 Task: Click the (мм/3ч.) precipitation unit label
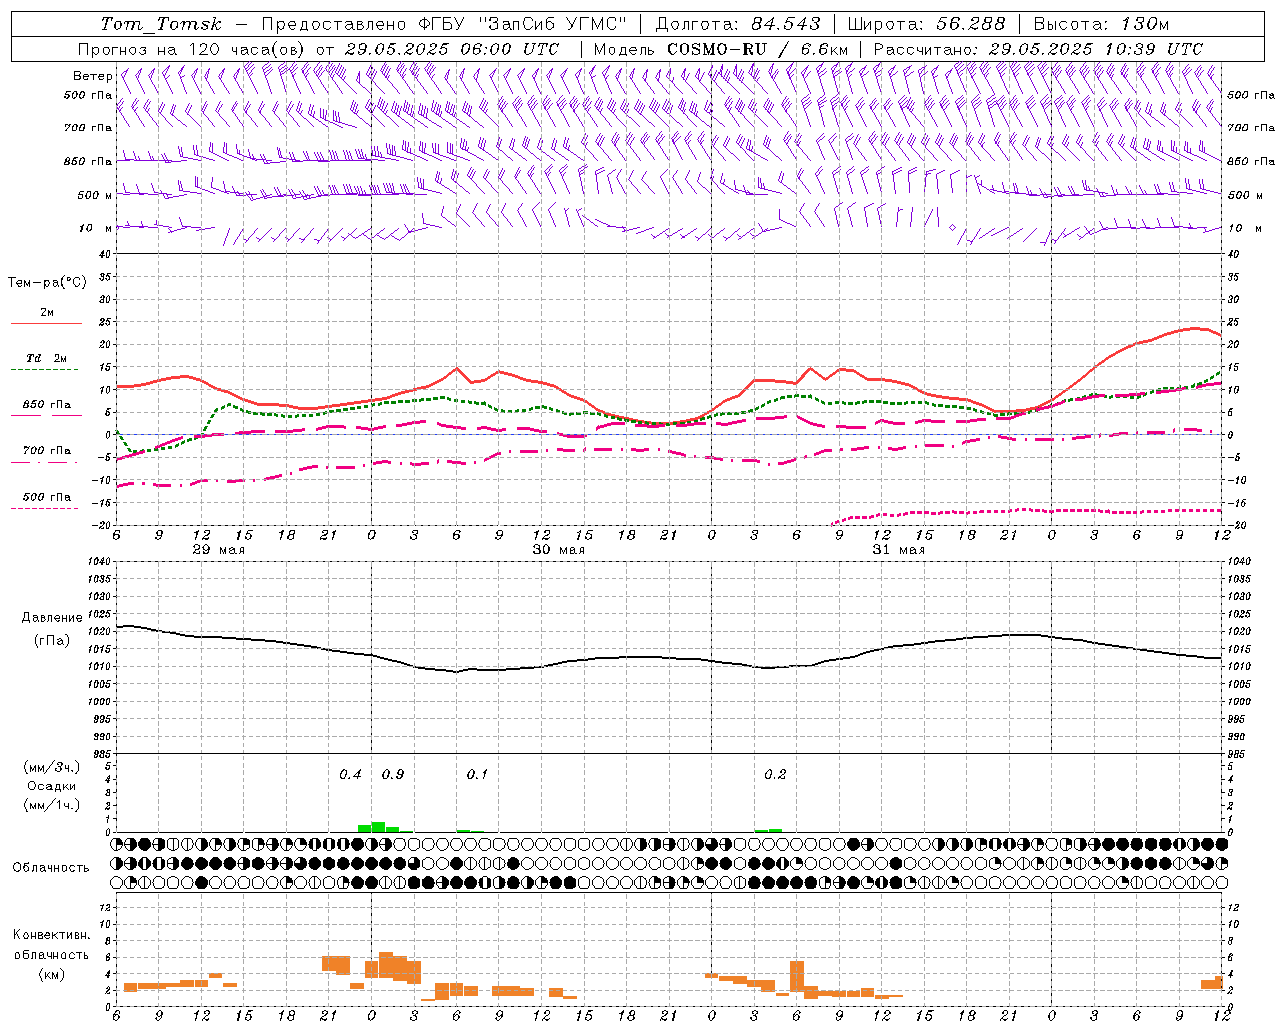pos(51,768)
